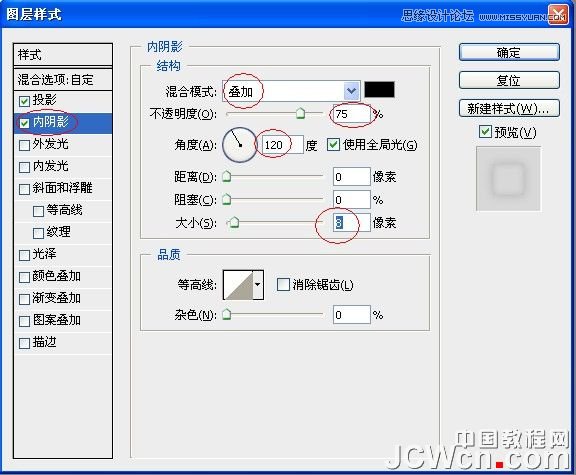Toggle the 预览 checkbox

(485, 132)
